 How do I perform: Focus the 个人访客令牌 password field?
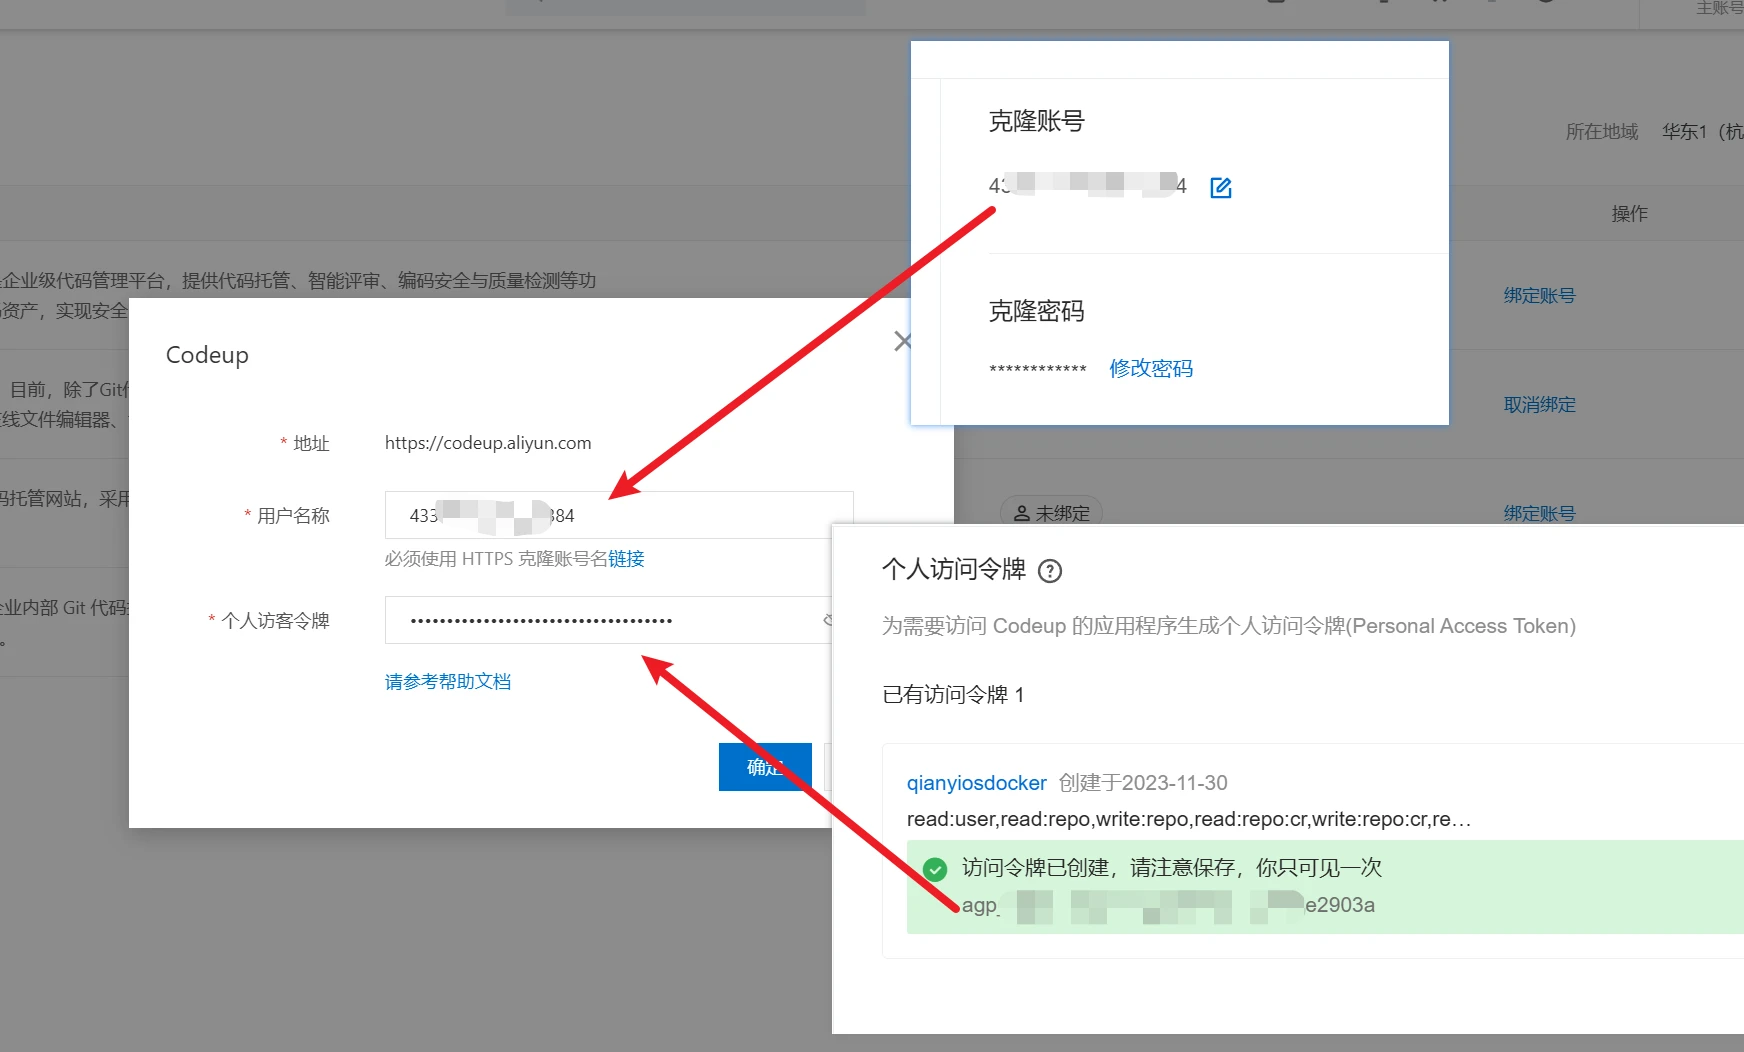click(600, 620)
